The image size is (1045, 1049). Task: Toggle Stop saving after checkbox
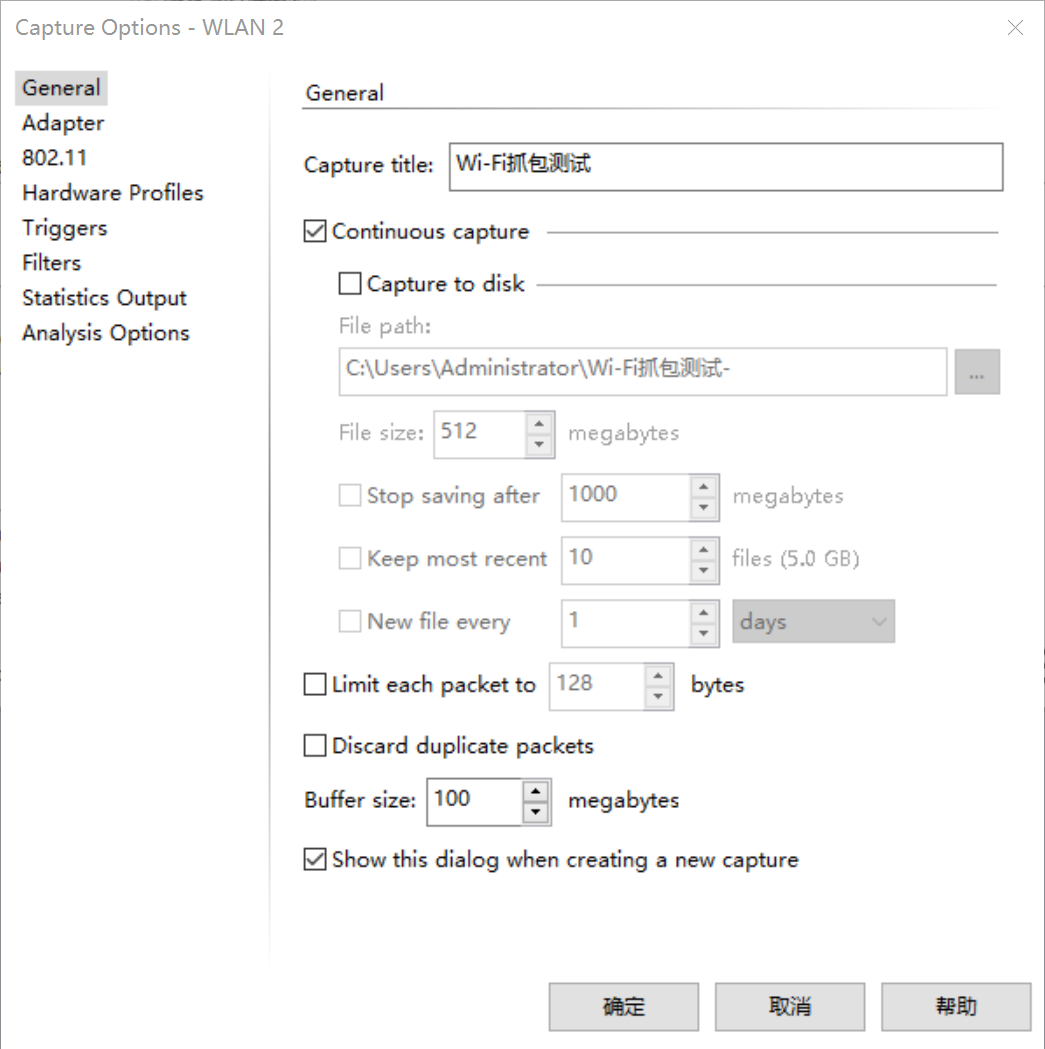point(350,496)
